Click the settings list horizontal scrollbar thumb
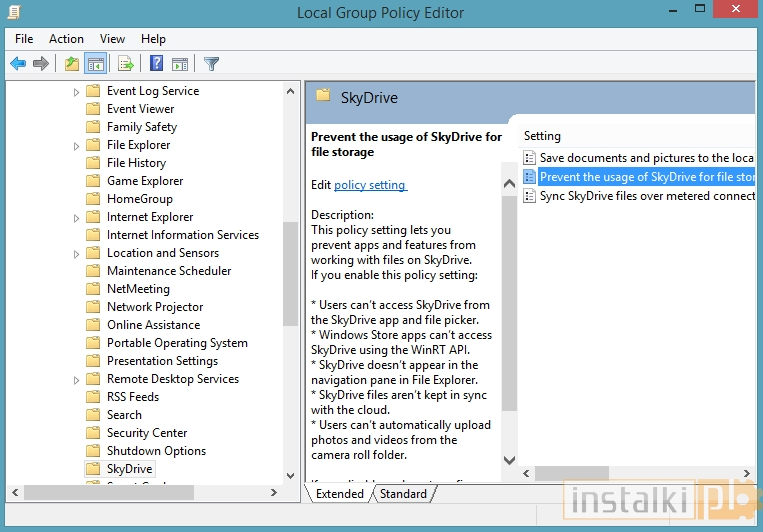Screen dimensions: 763x532 pos(572,473)
